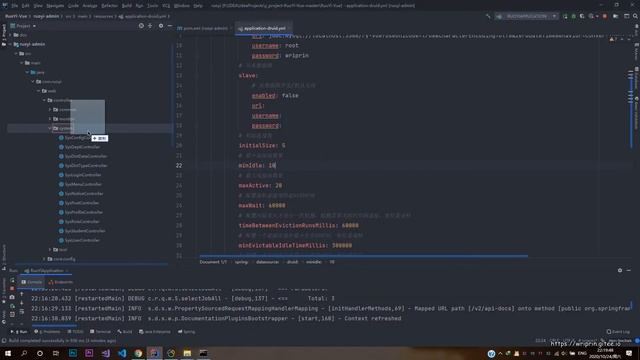Collapse the ruoyi-admin module node

tap(10, 44)
